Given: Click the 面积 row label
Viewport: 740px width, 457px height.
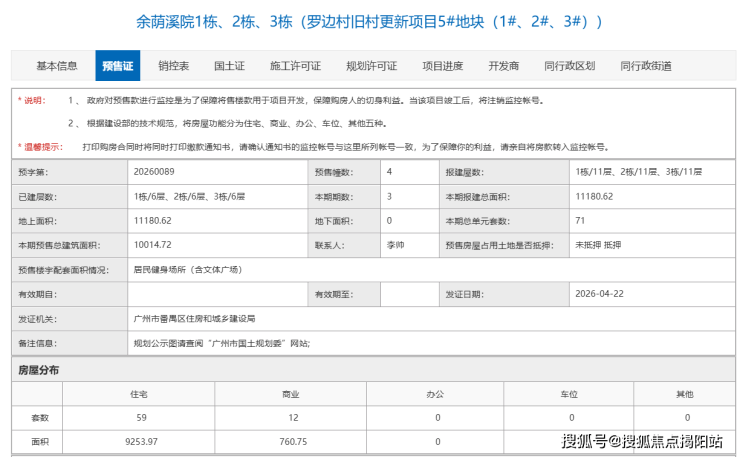Looking at the screenshot, I should point(40,442).
